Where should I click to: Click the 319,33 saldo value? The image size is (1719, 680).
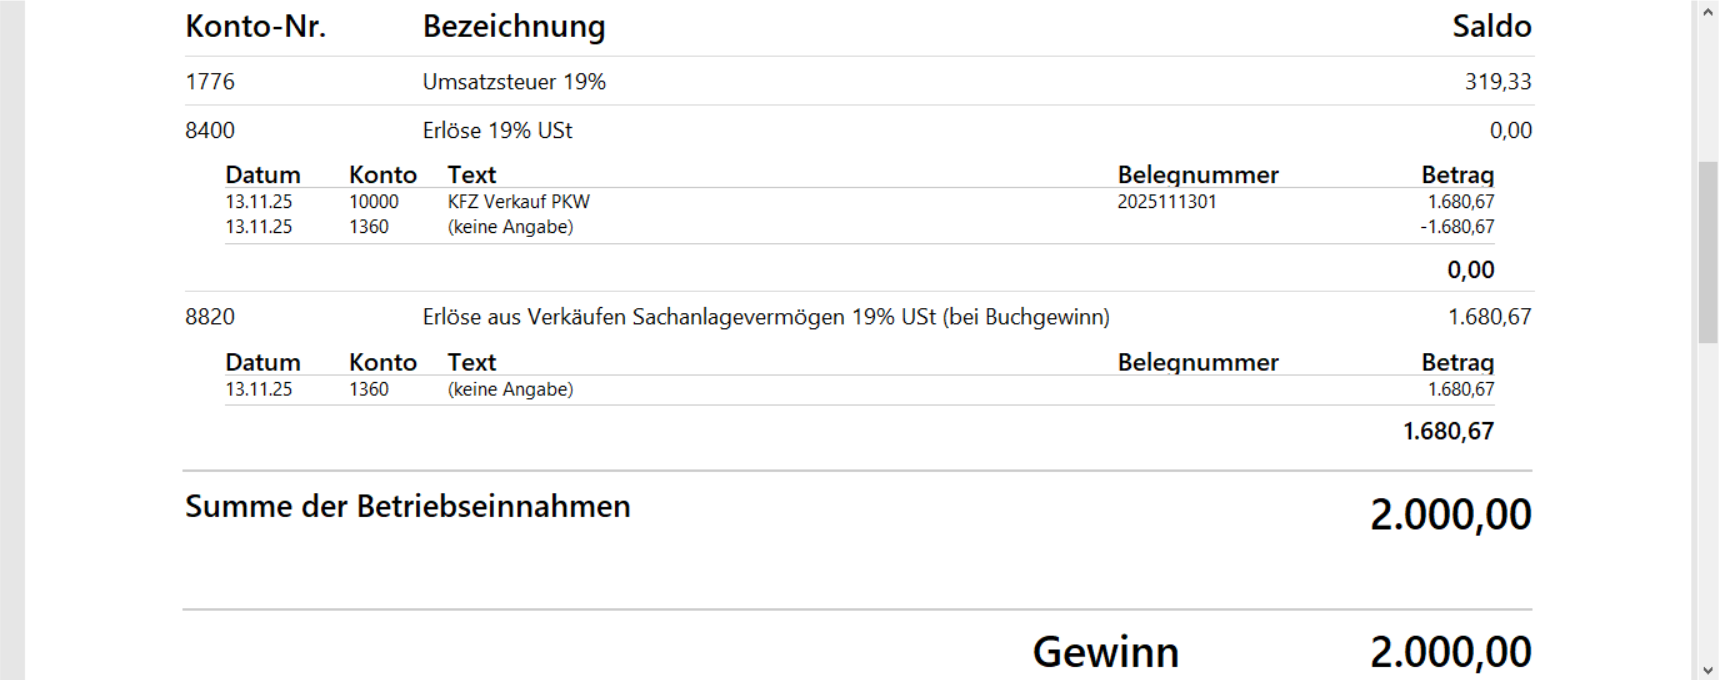click(x=1498, y=82)
